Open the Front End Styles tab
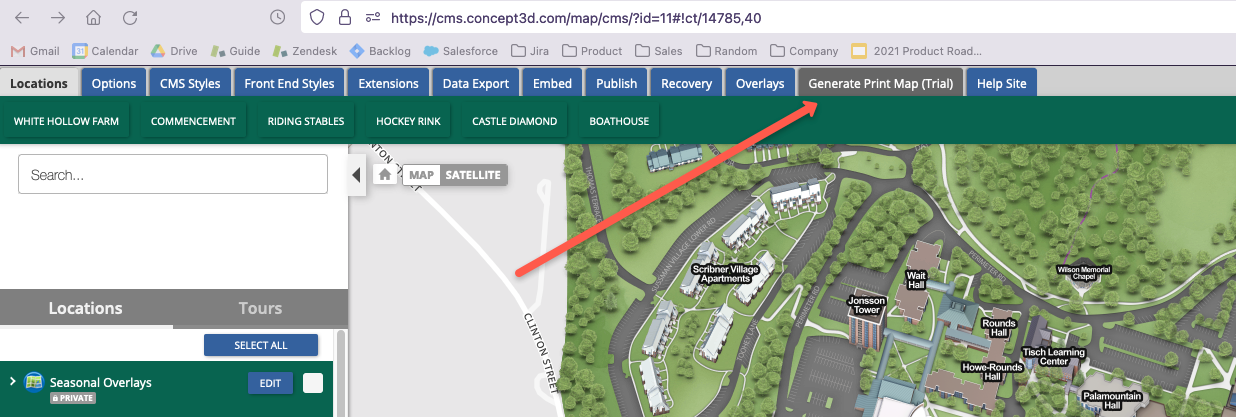The width and height of the screenshot is (1236, 417). pos(290,83)
